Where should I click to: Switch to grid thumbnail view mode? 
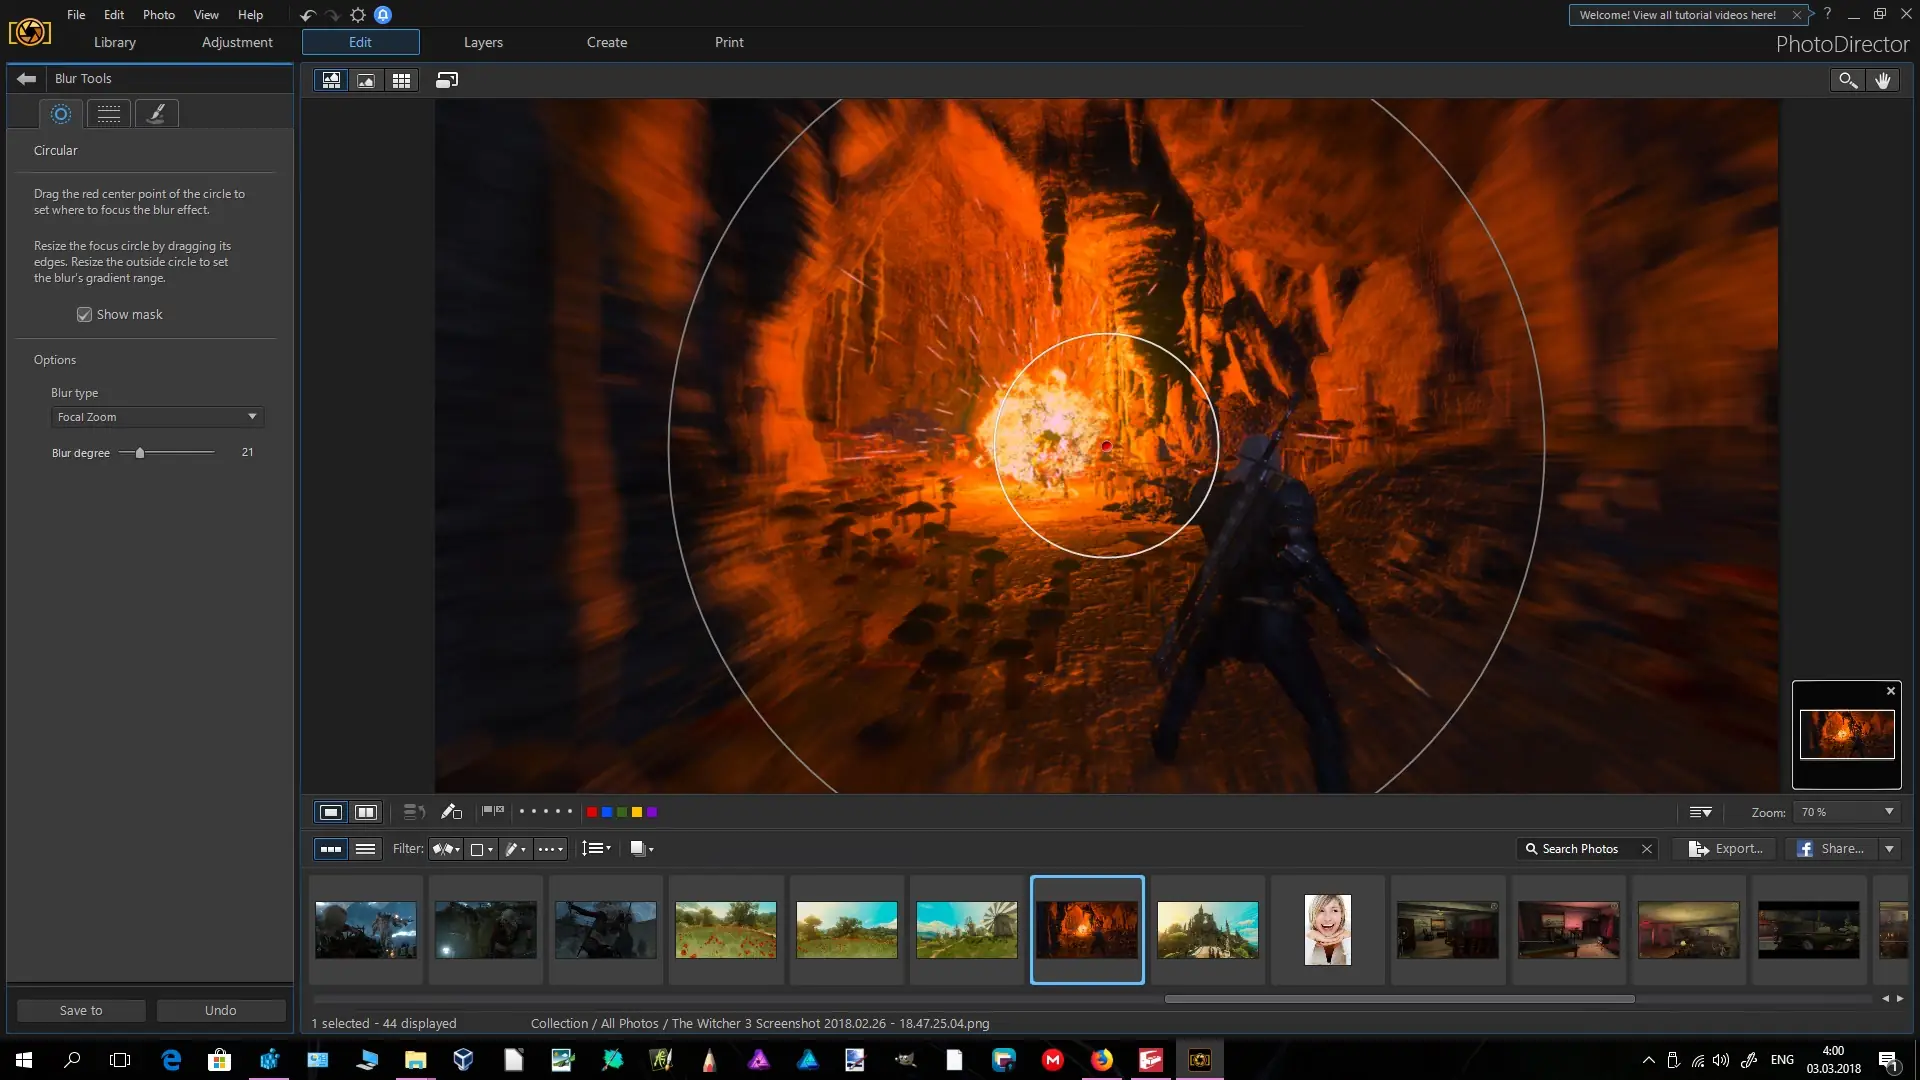pos(401,81)
